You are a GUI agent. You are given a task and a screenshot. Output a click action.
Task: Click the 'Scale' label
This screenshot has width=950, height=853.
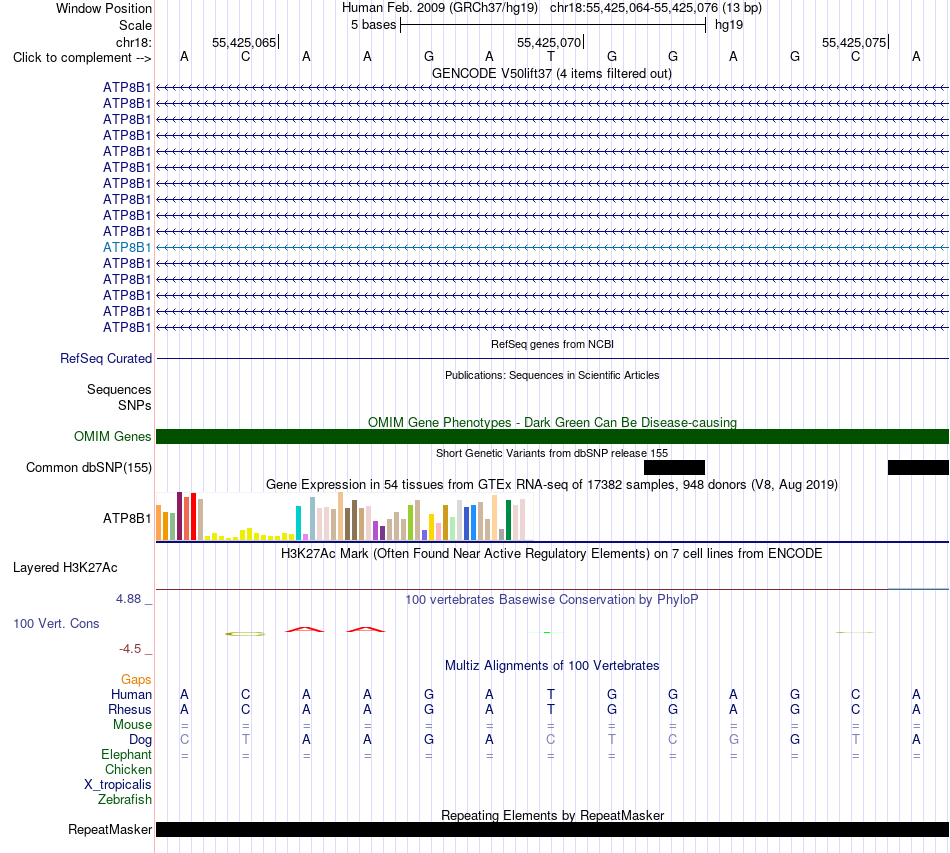pos(135,25)
